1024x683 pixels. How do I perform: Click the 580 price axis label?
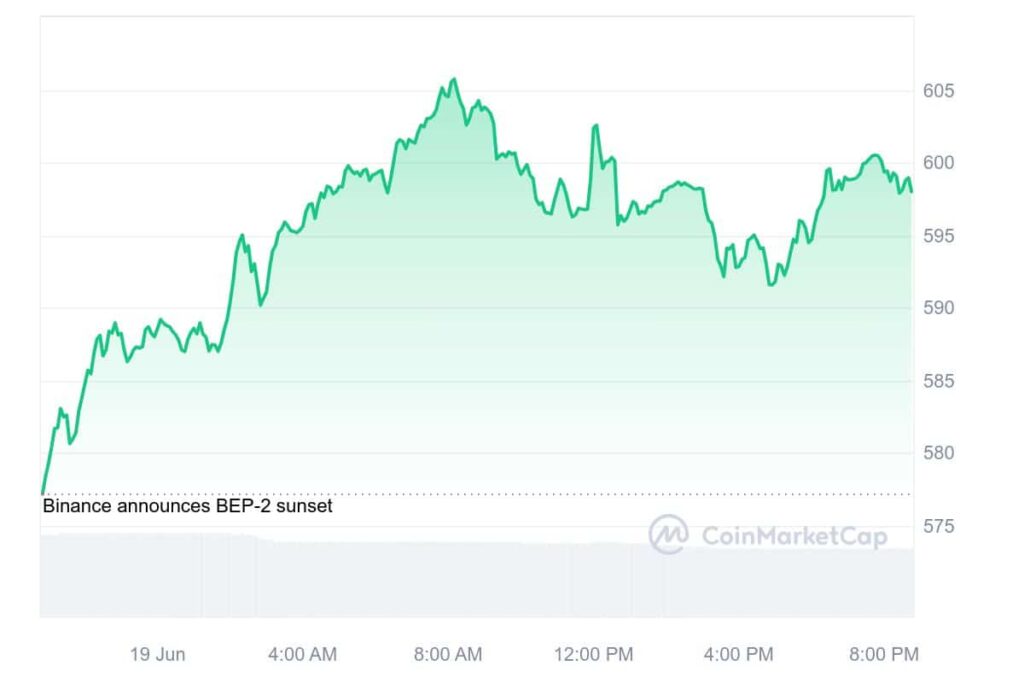(x=939, y=453)
